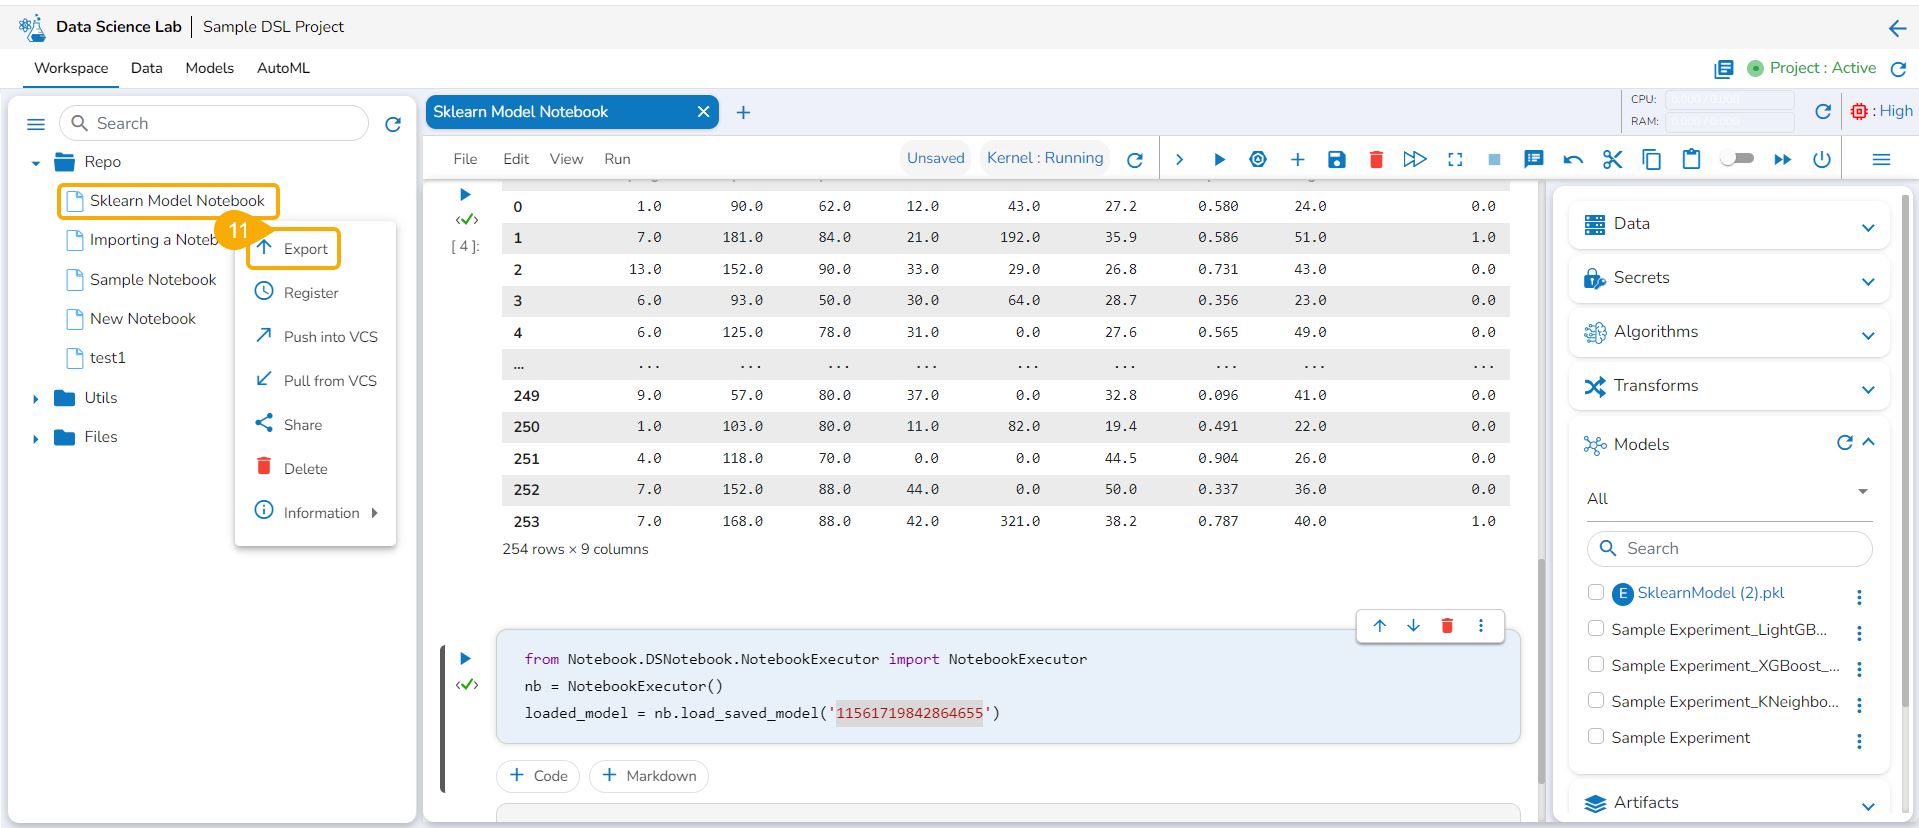The height and width of the screenshot is (828, 1919).
Task: Switch to the AutoML tab
Action: [x=283, y=68]
